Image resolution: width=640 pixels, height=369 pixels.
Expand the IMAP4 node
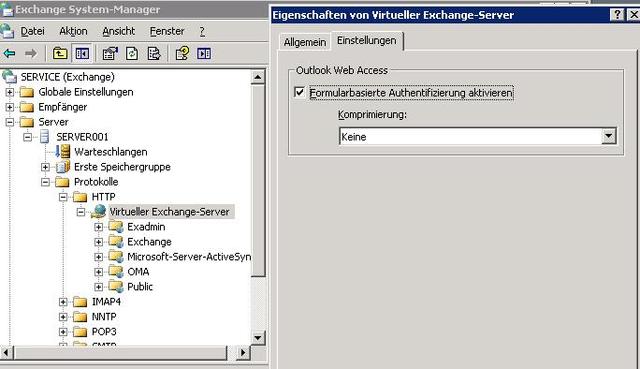point(63,302)
